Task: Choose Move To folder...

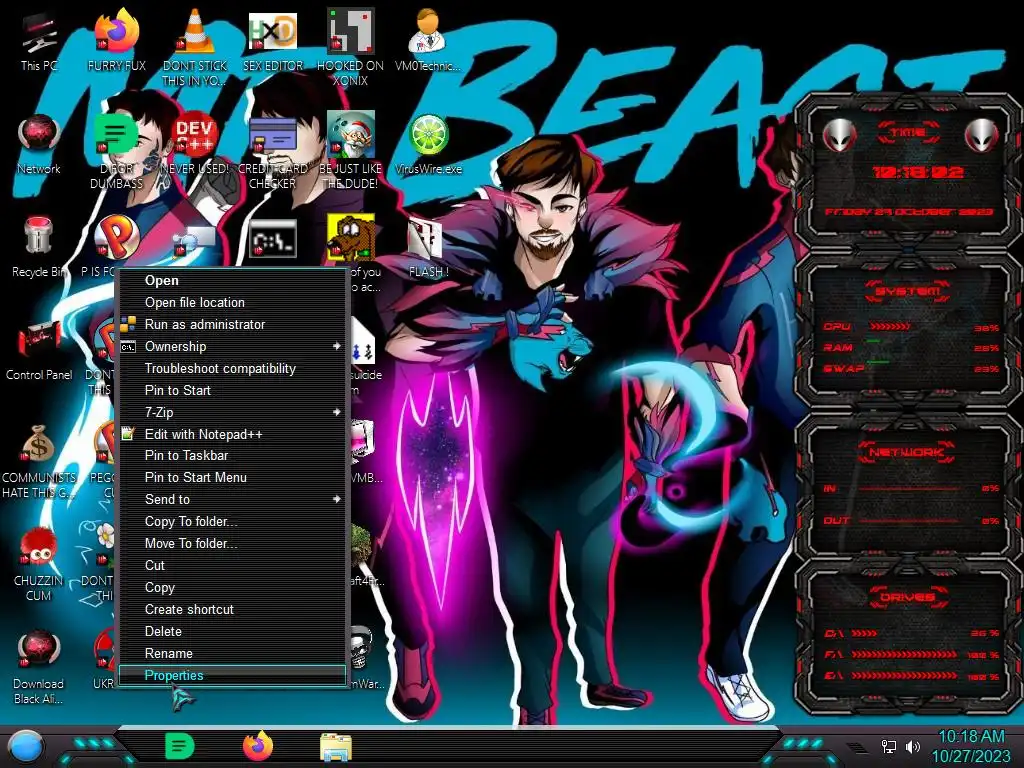Action: (232, 543)
